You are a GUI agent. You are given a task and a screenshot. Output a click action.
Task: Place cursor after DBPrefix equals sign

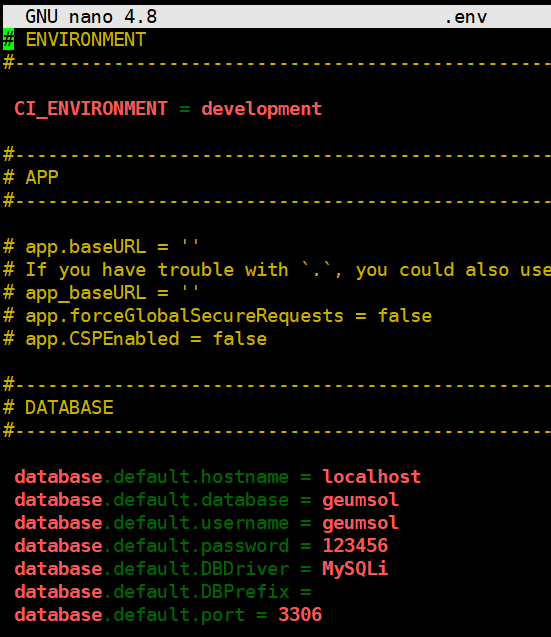point(317,592)
